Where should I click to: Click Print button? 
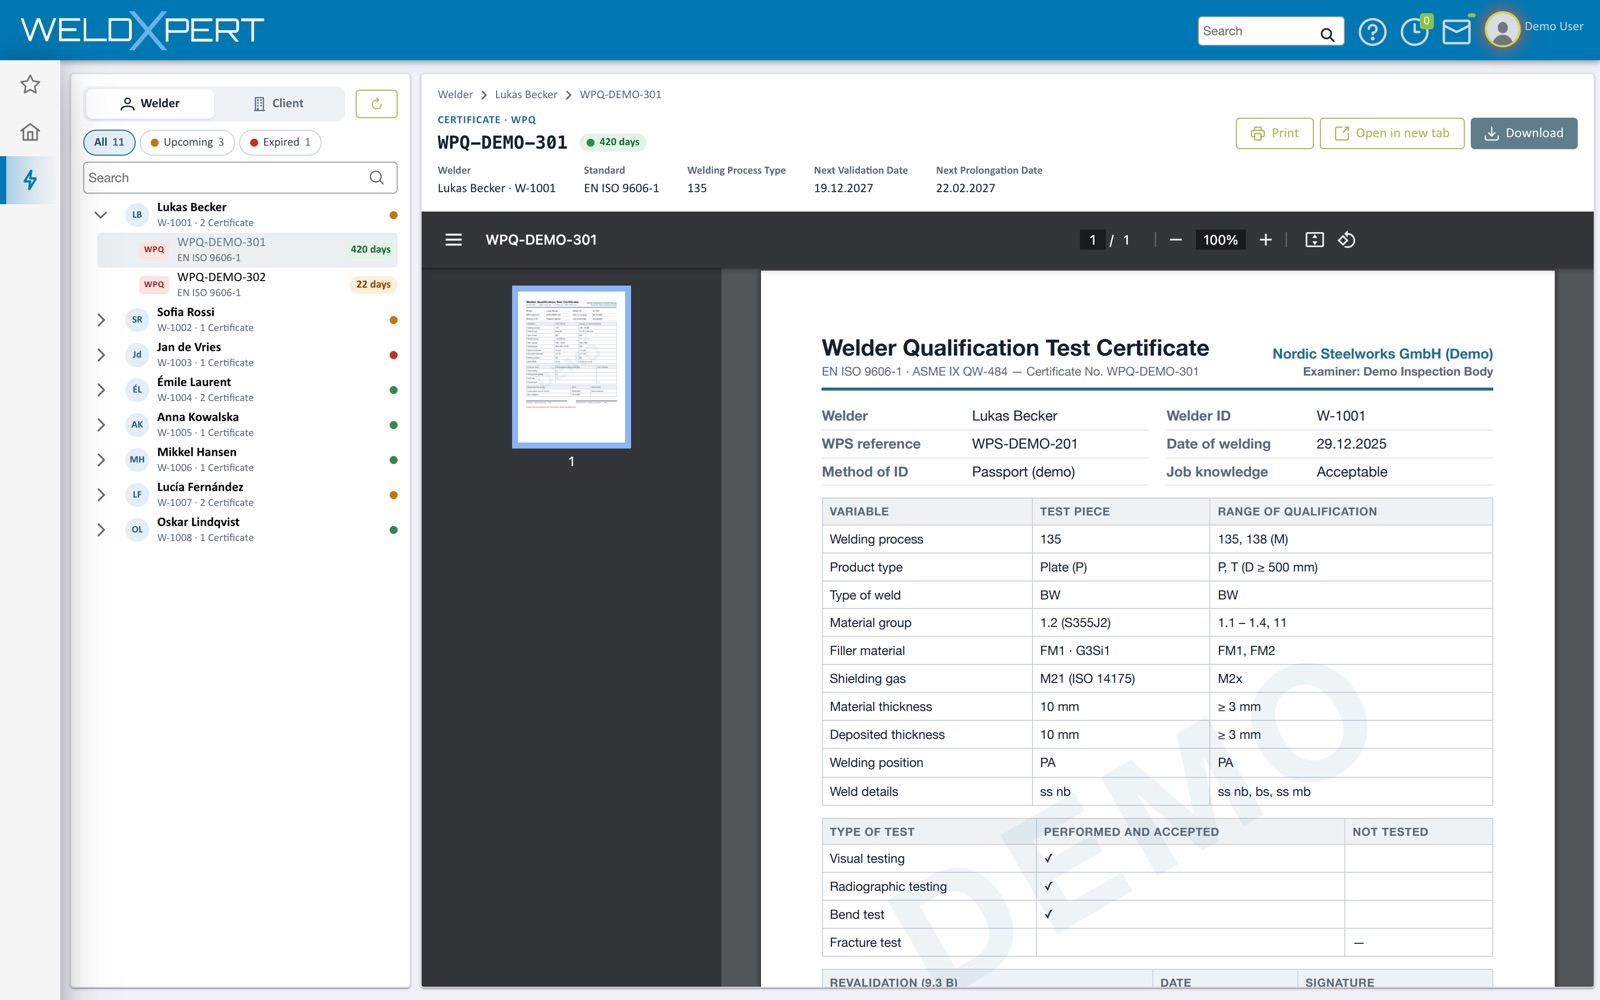pos(1275,133)
